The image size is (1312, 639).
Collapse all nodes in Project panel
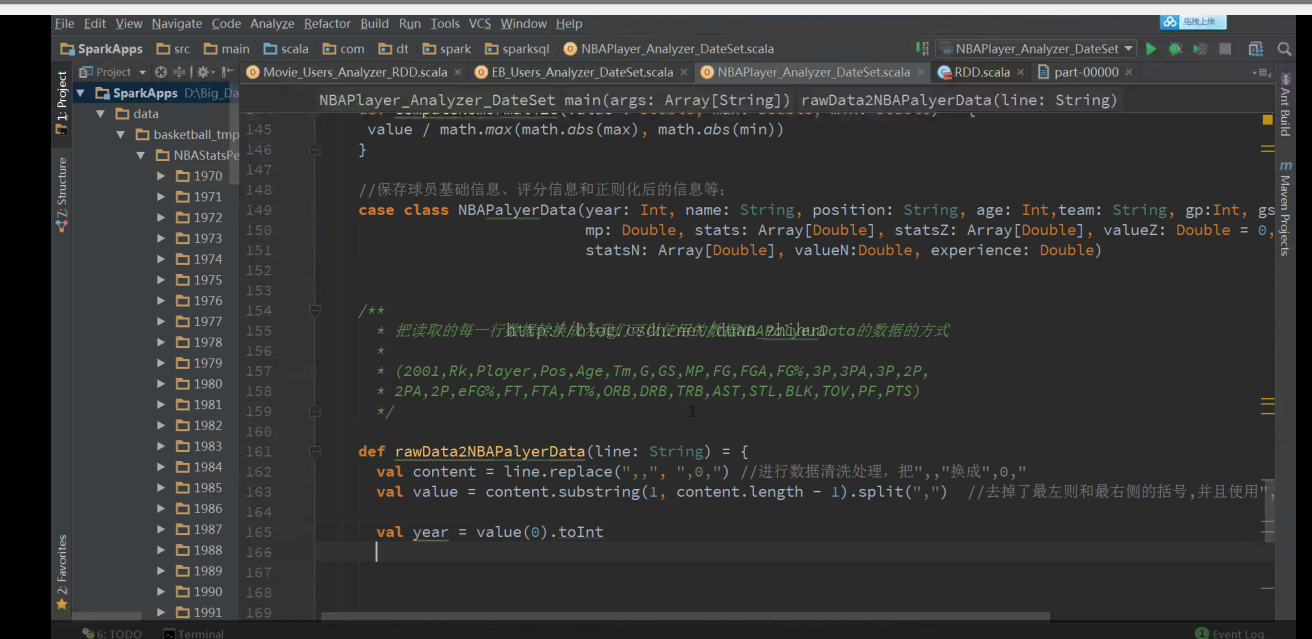181,72
